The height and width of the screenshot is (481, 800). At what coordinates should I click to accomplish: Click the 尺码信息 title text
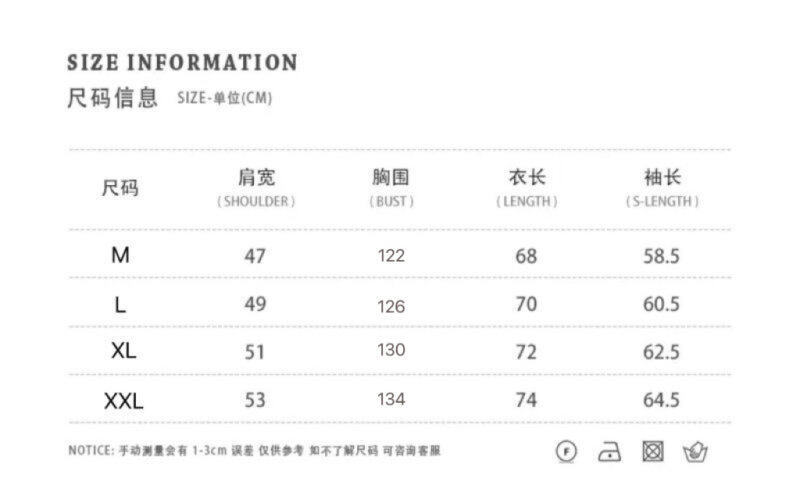tap(113, 97)
